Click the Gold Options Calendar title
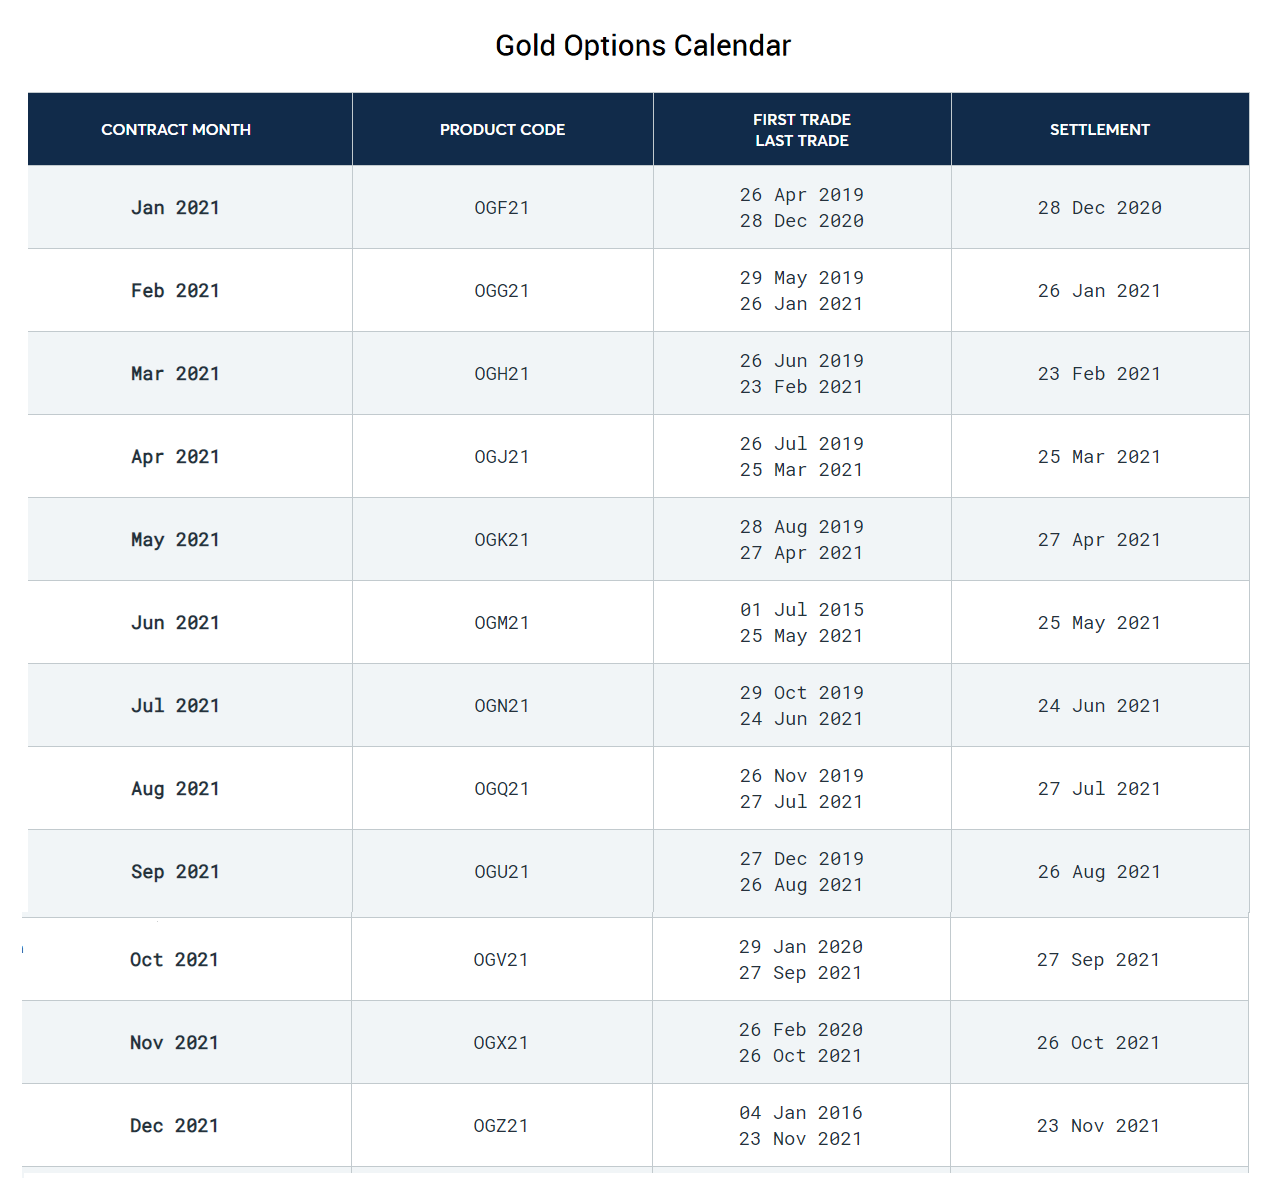This screenshot has height=1190, width=1270. click(x=642, y=45)
